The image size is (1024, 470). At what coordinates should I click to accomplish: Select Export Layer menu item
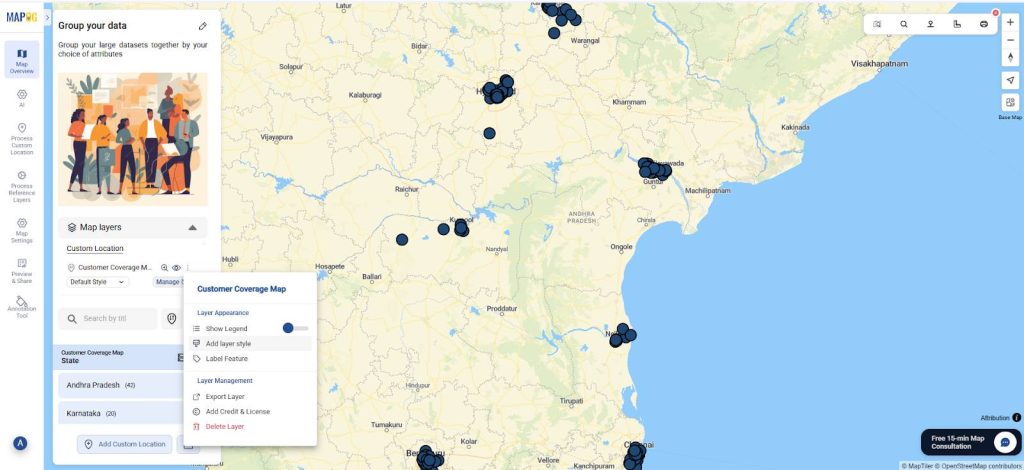tap(251, 396)
